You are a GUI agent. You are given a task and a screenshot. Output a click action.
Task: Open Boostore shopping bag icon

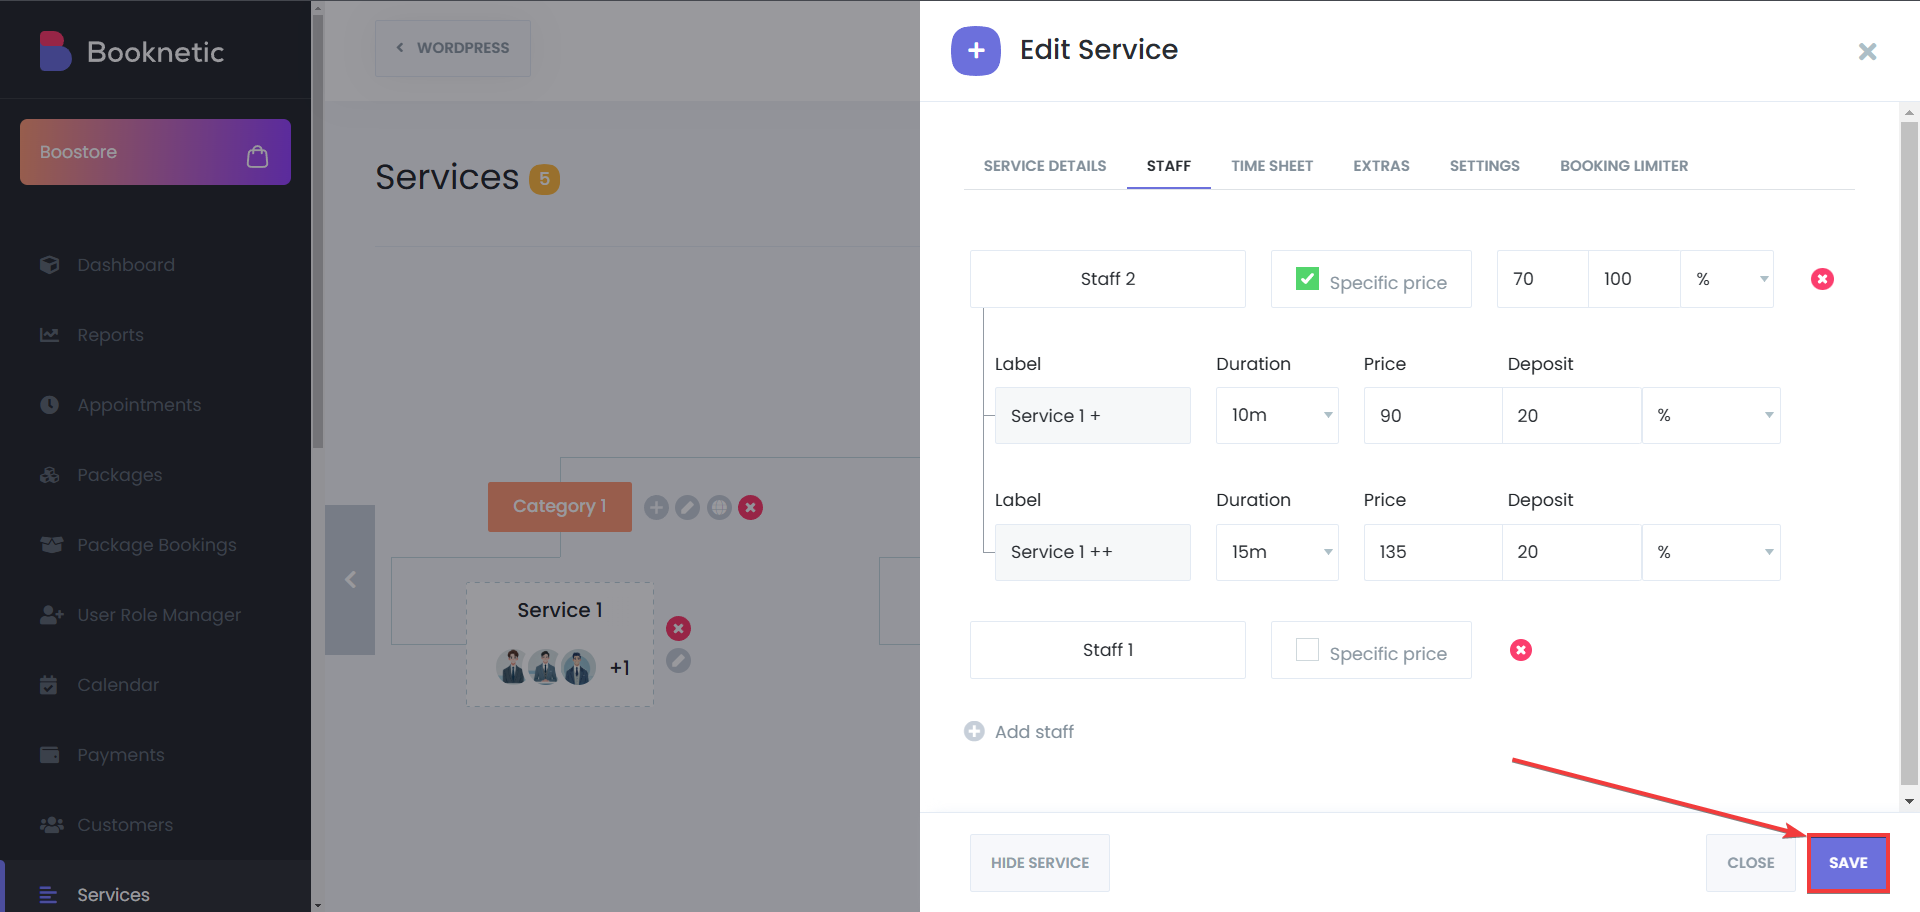click(257, 156)
